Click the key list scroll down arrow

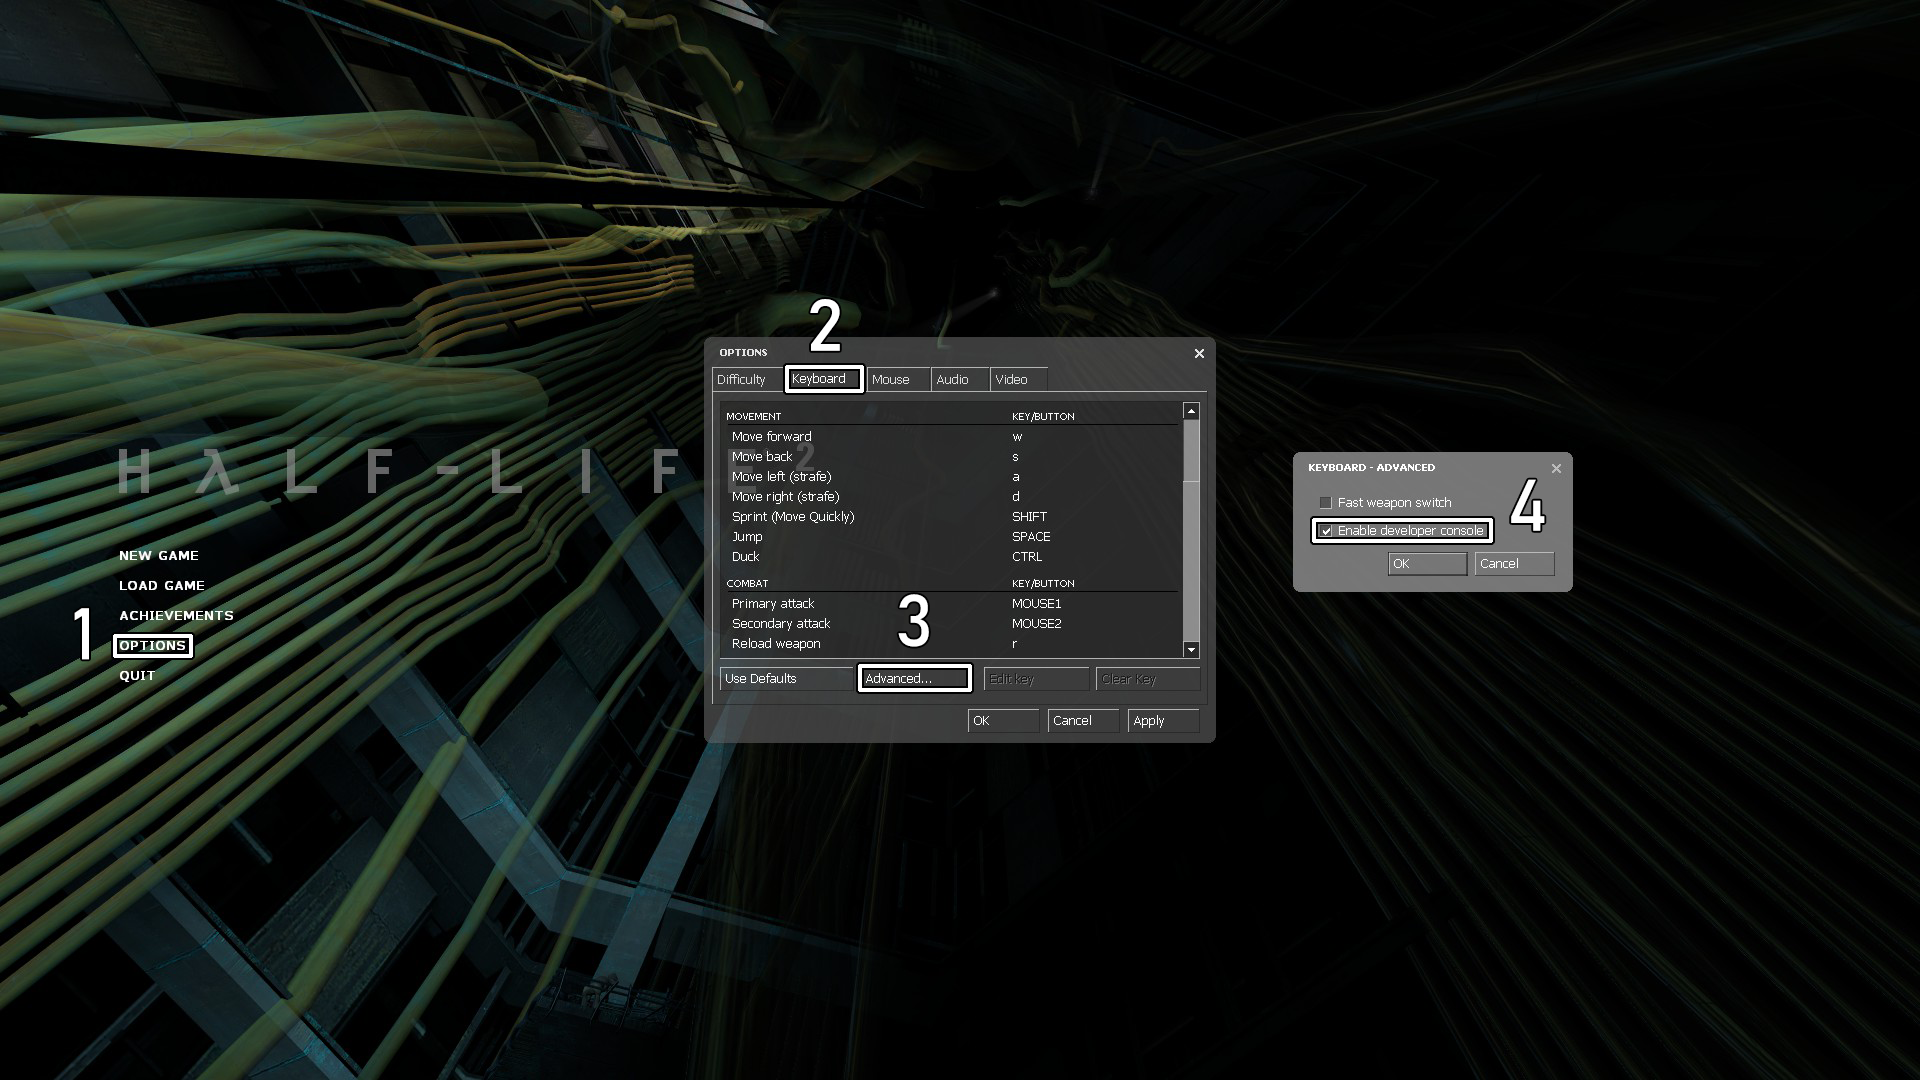[1191, 650]
